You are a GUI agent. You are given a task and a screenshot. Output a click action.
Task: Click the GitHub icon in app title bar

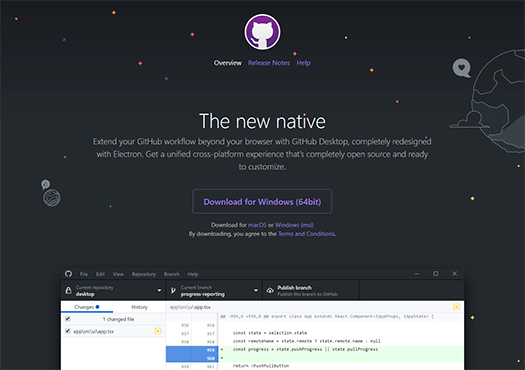[69, 274]
